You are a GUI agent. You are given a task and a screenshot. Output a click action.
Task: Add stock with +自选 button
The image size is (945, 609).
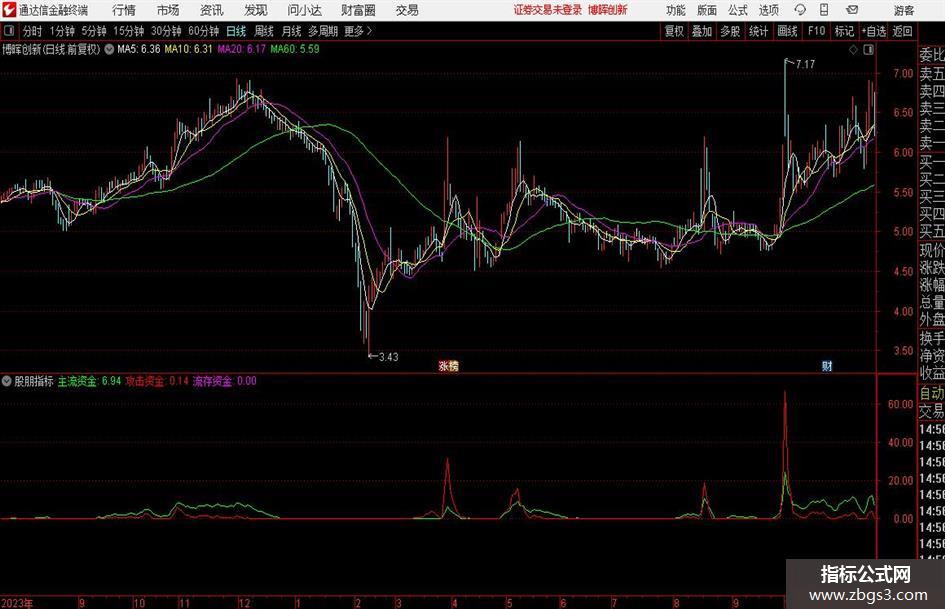(x=874, y=31)
